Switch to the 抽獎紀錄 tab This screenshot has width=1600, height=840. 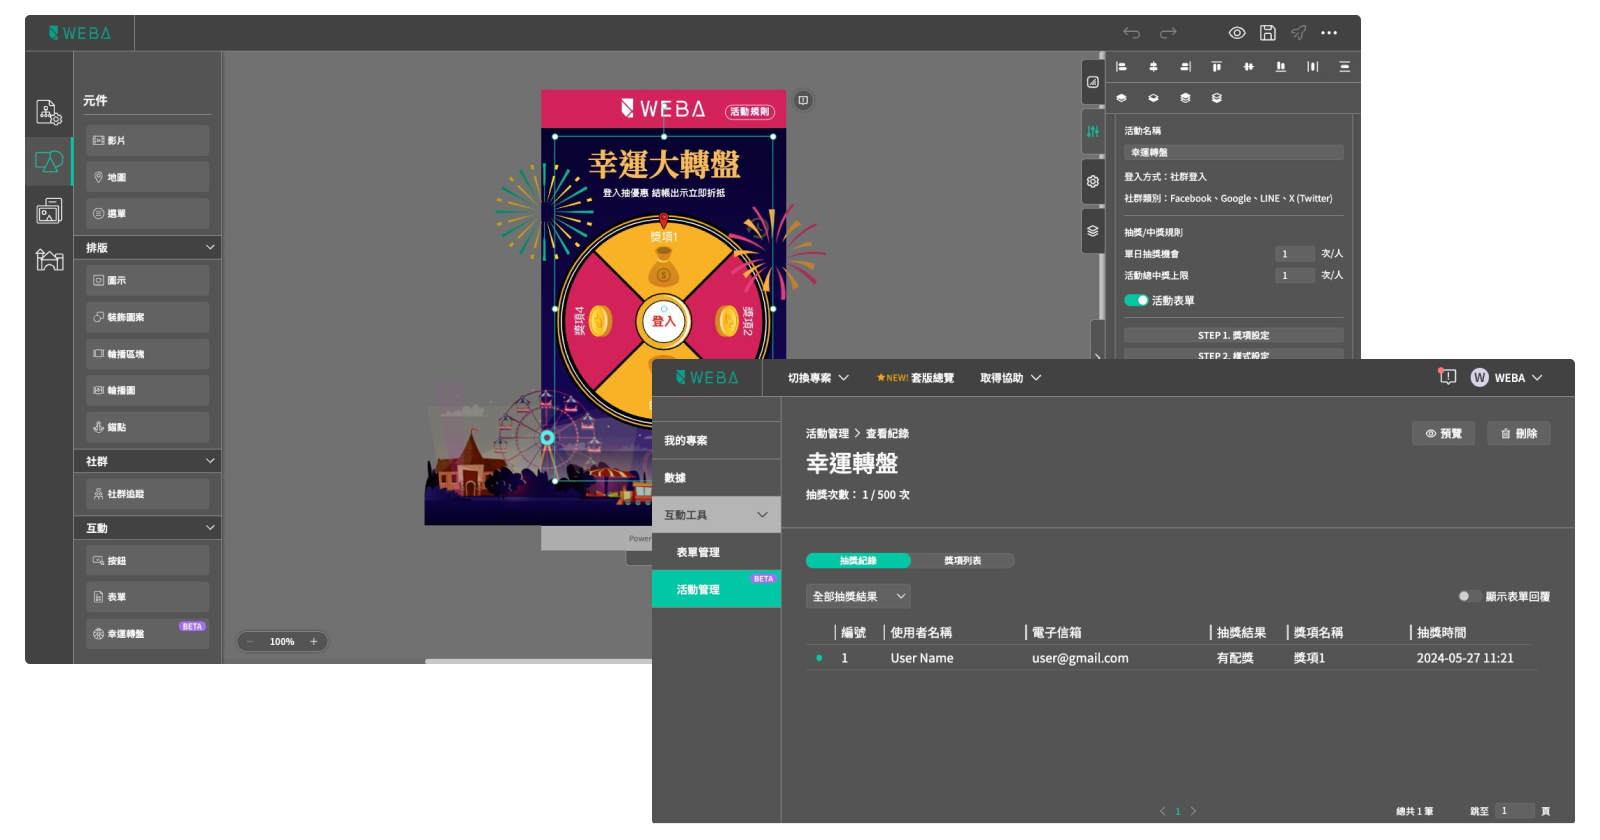858,561
